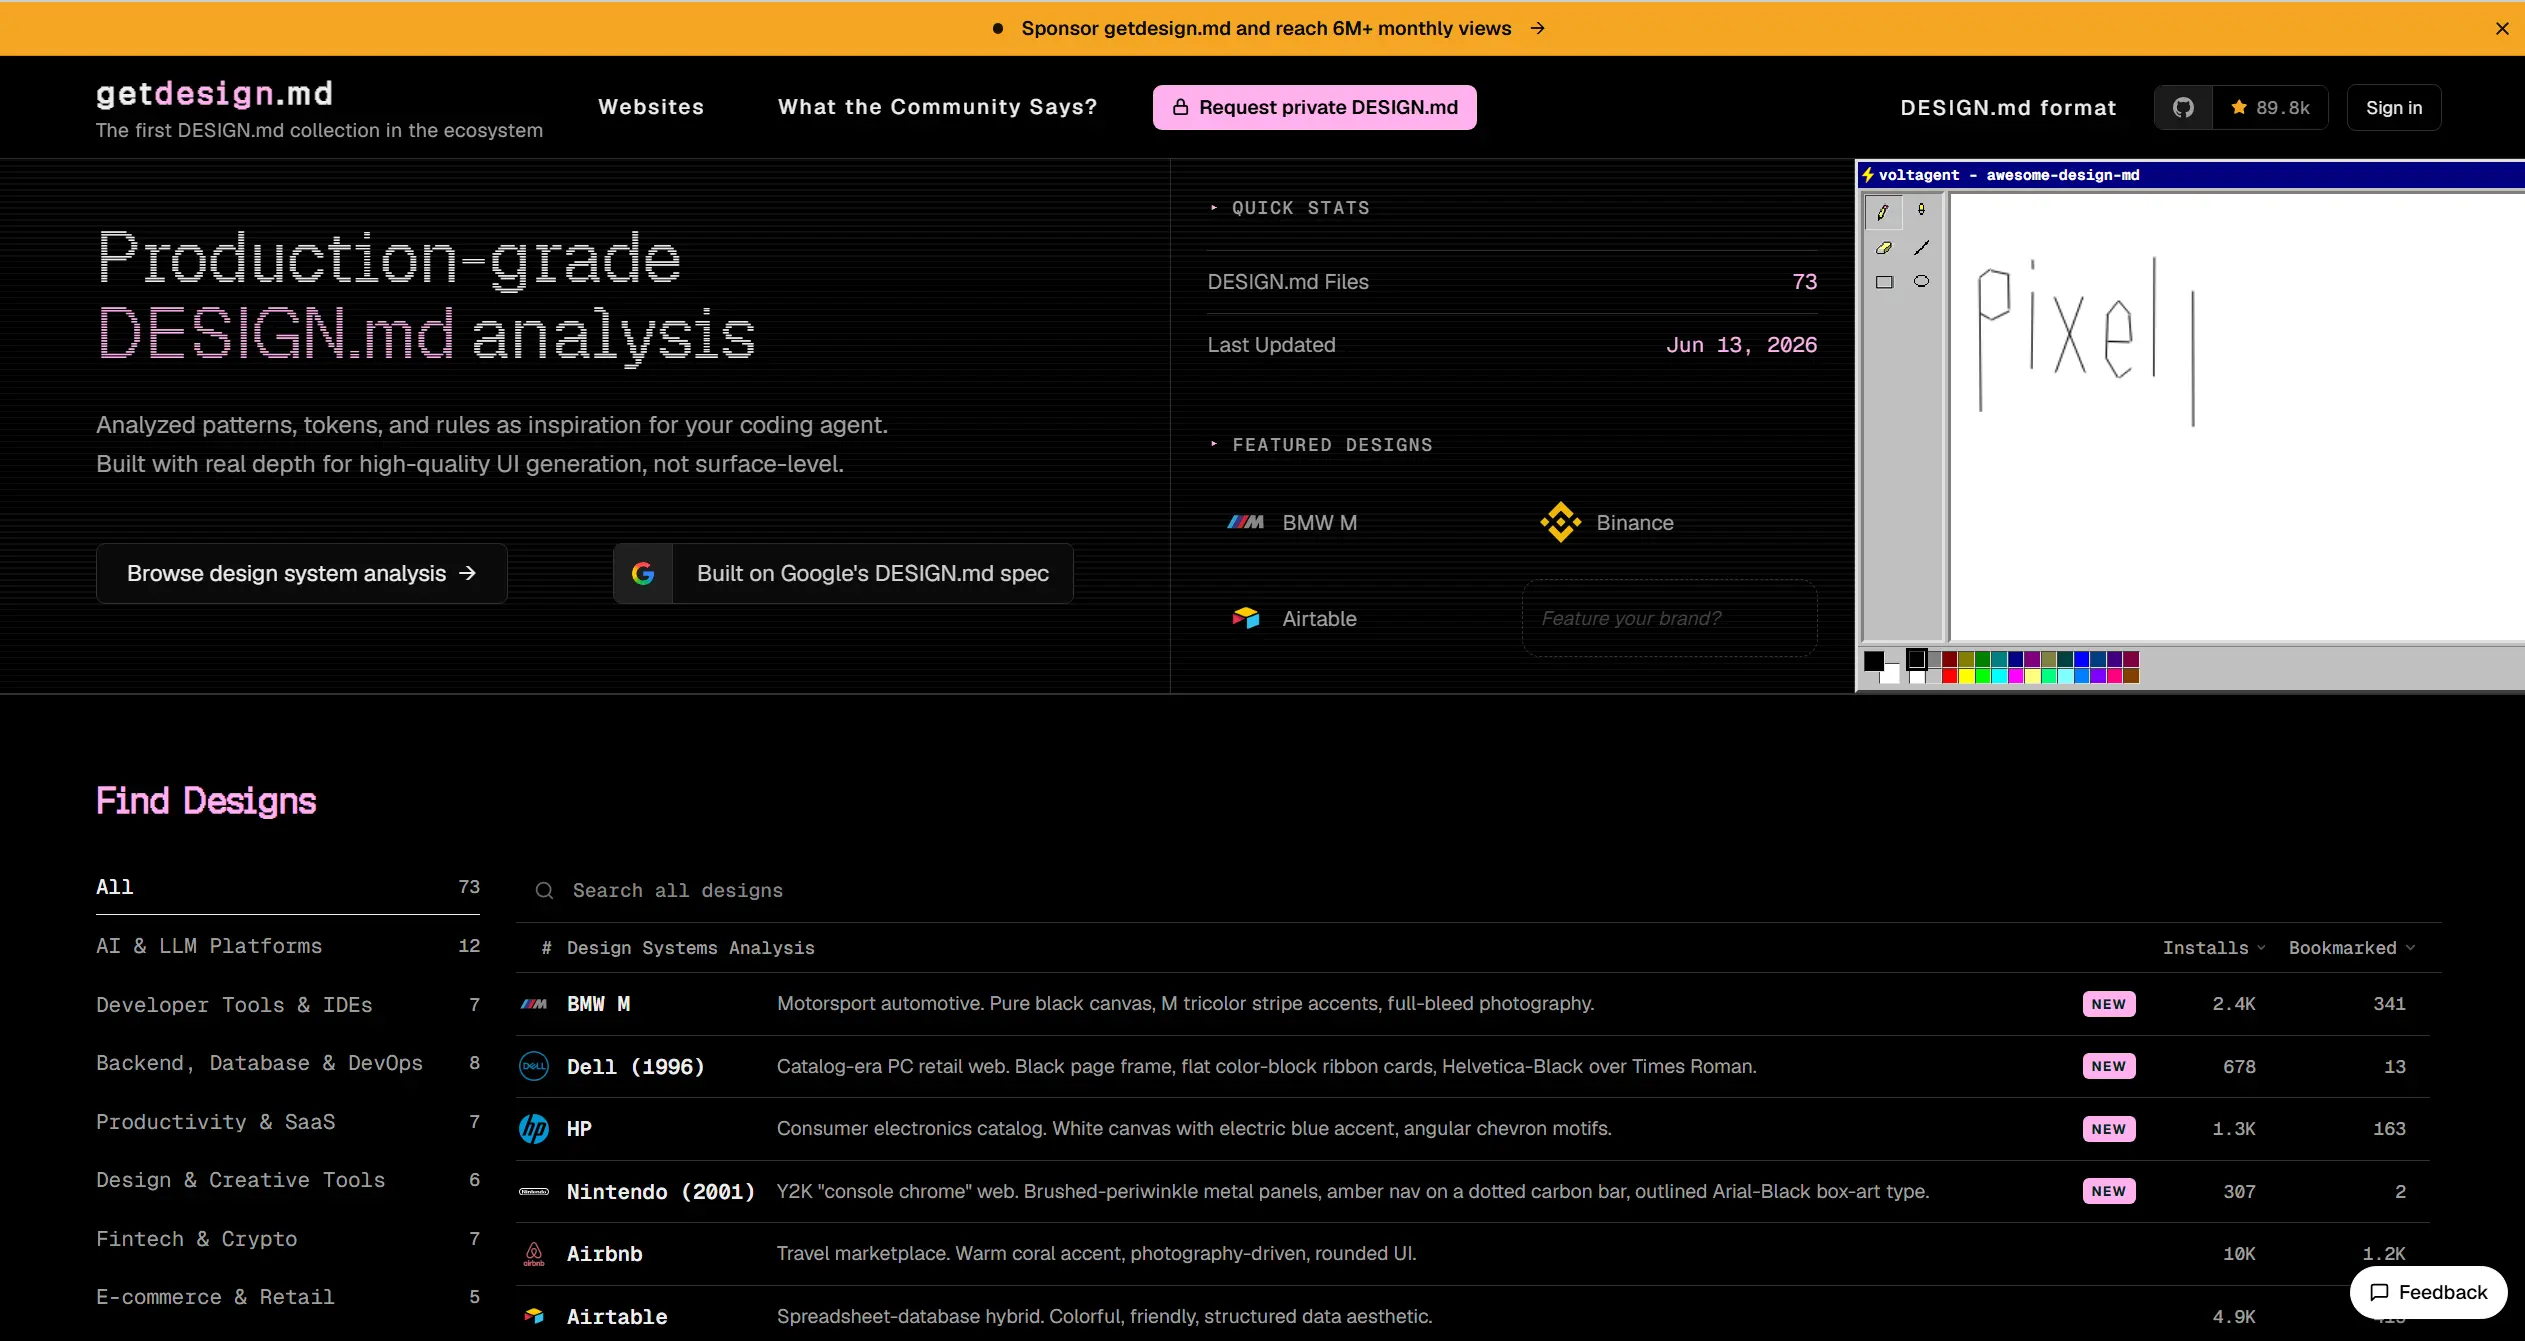The width and height of the screenshot is (2525, 1341).
Task: Select the Line tool in paint widget
Action: pos(1921,247)
